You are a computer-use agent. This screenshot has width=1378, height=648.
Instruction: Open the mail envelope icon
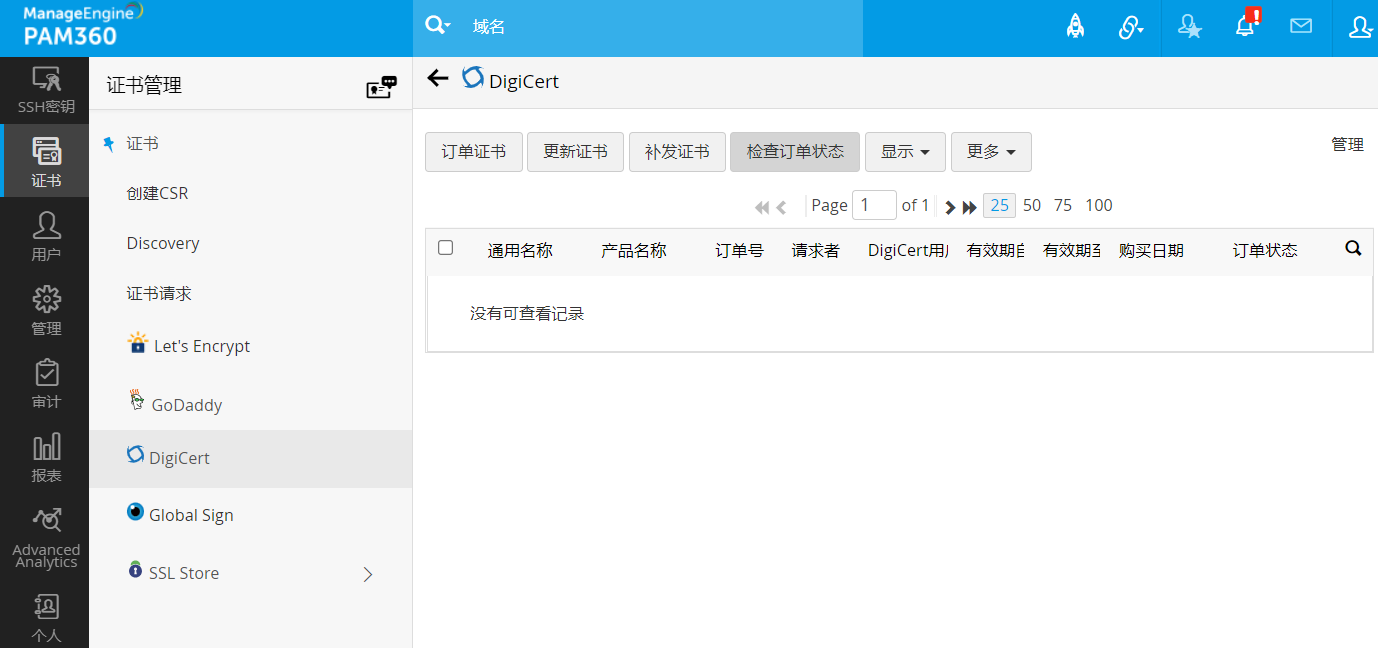(x=1301, y=27)
